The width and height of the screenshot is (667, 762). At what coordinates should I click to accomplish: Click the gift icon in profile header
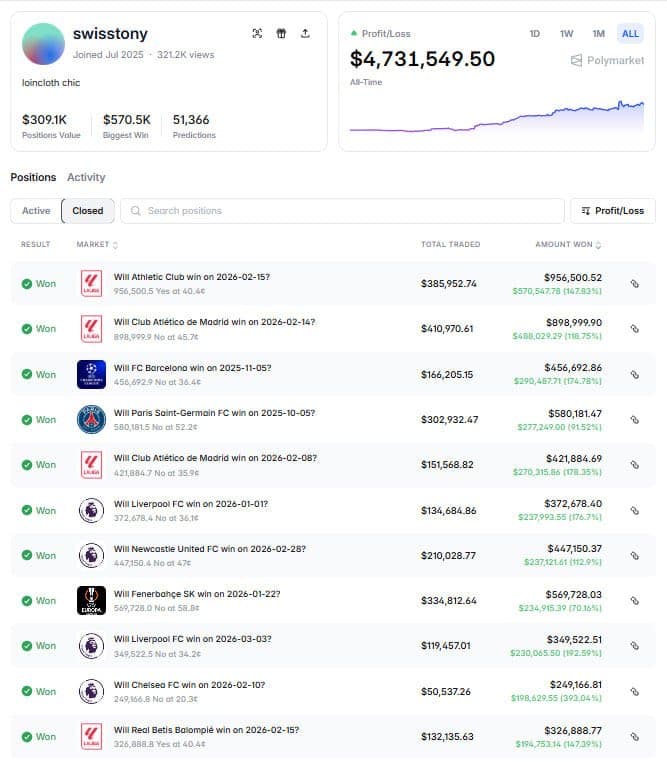click(281, 33)
